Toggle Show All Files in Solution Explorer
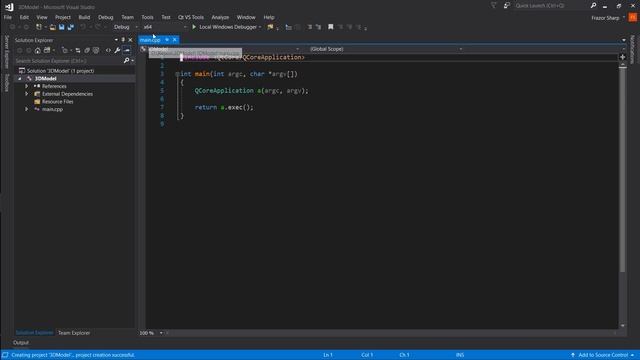 (x=96, y=50)
